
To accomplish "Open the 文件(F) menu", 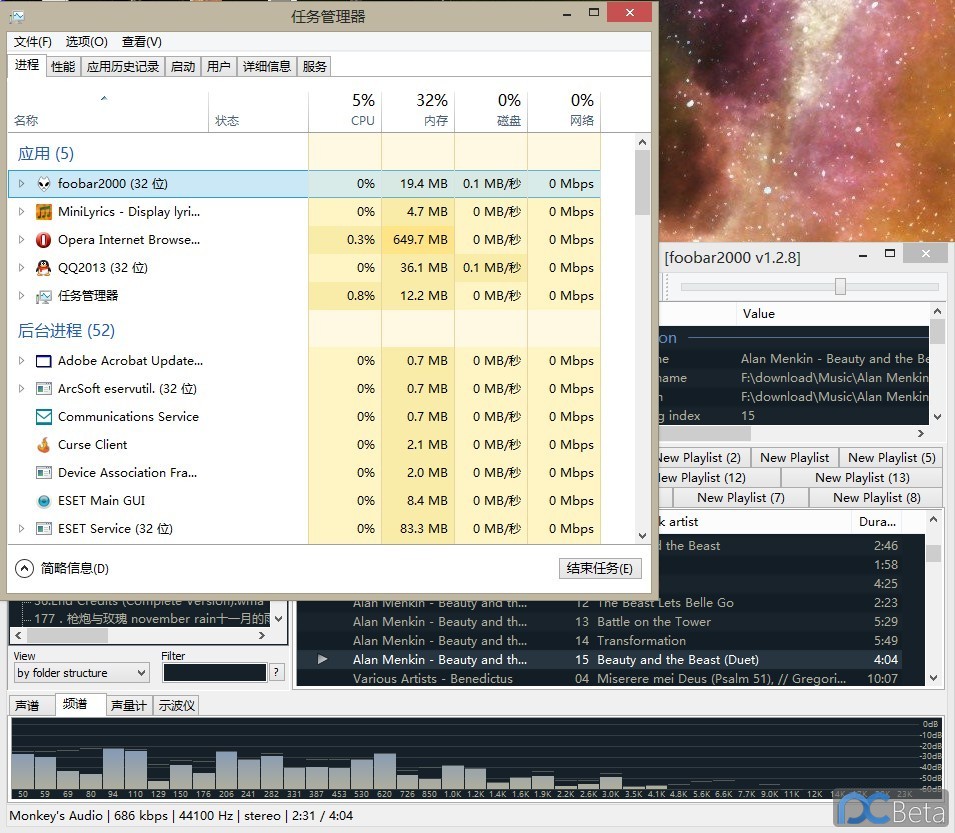I will tap(33, 41).
